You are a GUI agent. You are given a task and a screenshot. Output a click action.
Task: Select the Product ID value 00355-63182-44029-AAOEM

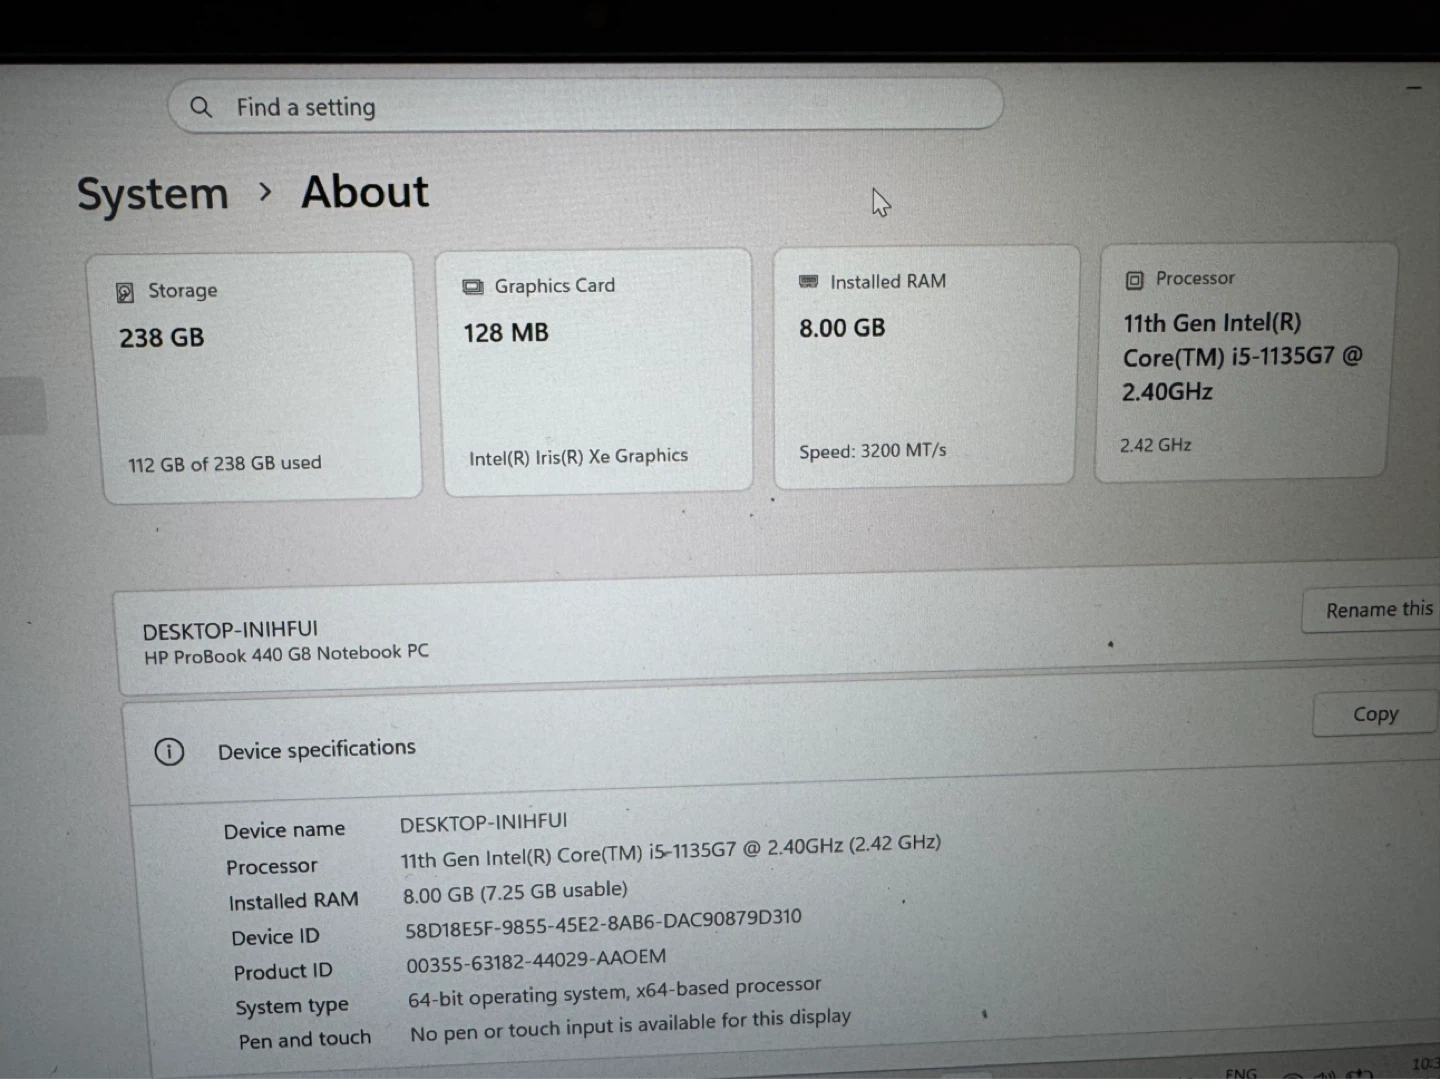pos(536,961)
